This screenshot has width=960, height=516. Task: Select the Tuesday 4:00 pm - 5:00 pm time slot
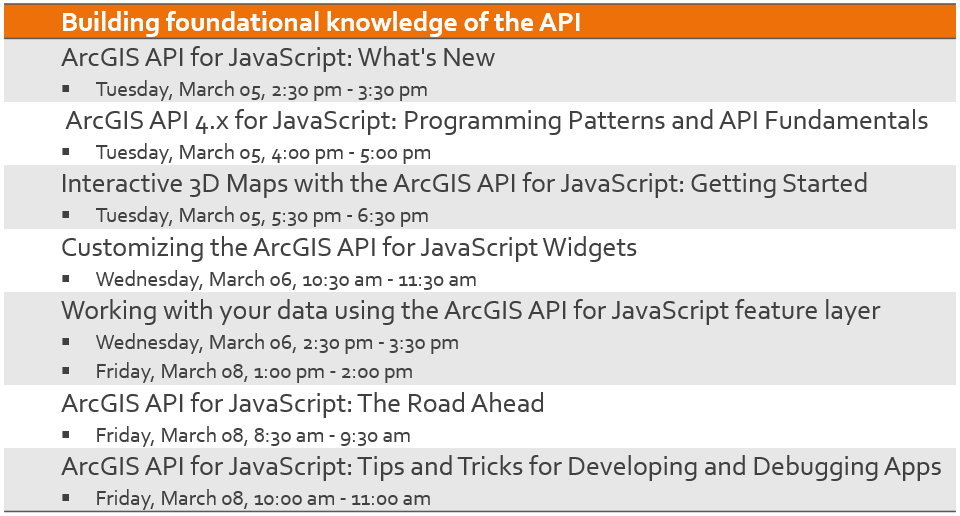click(x=263, y=153)
